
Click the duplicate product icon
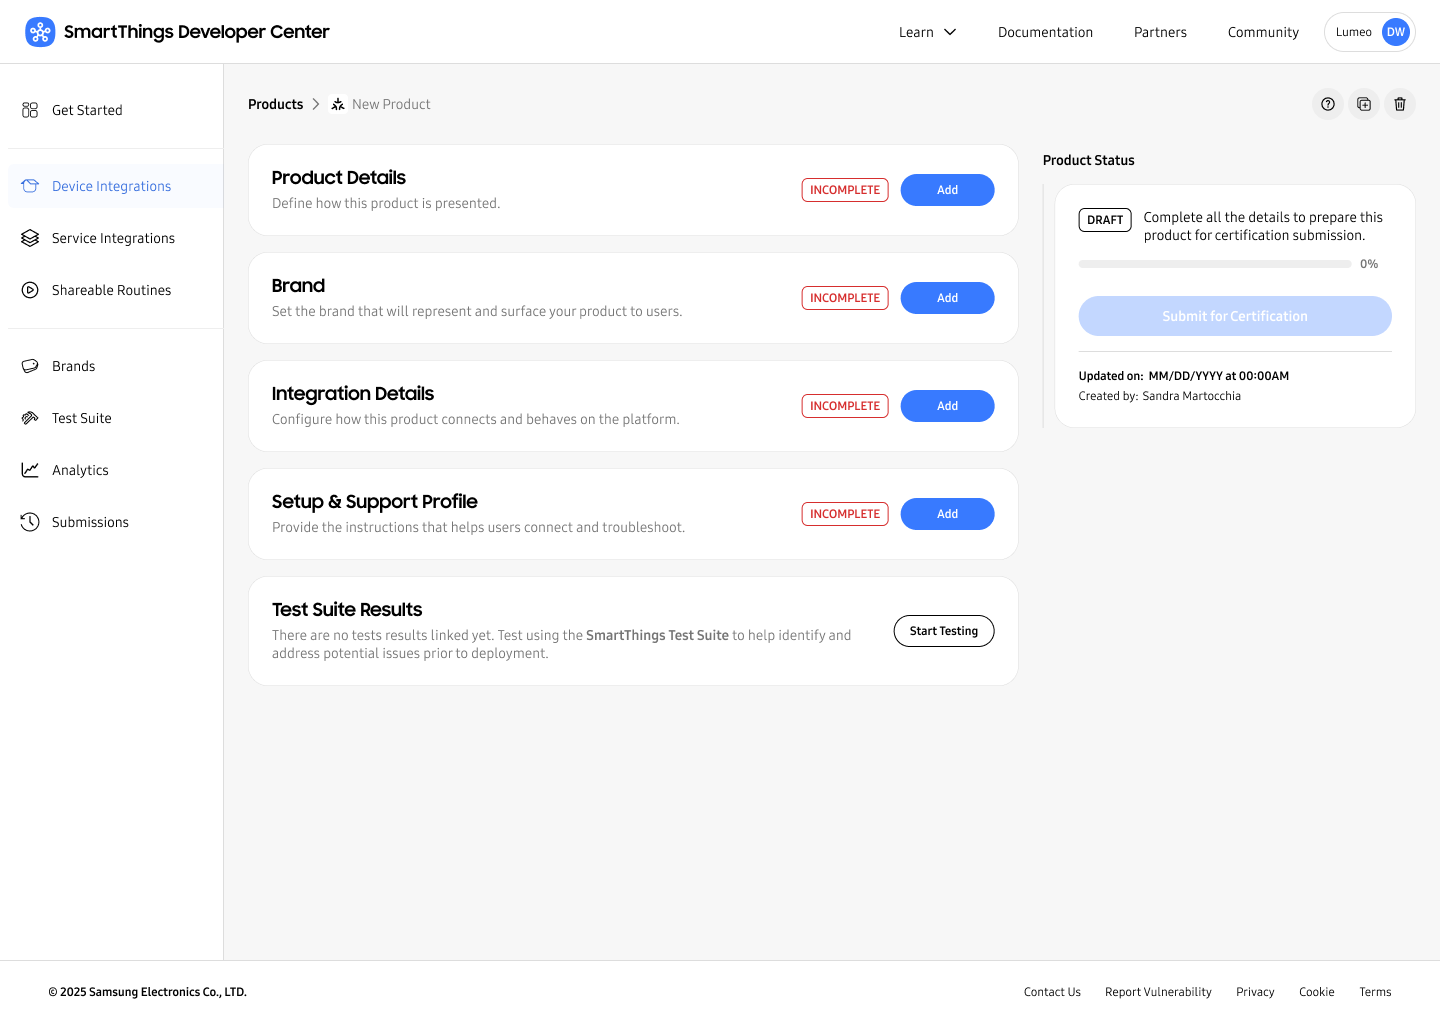[1364, 104]
